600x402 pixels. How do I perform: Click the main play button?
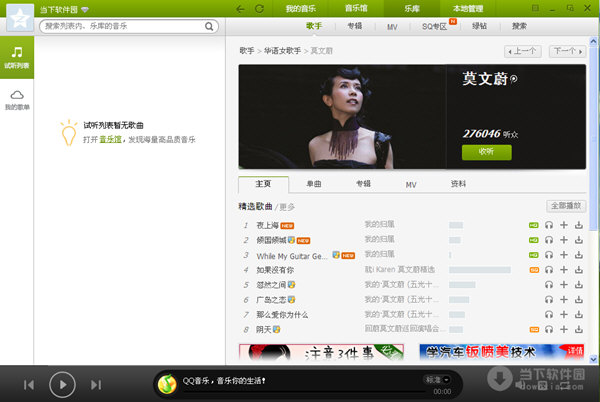pos(62,385)
